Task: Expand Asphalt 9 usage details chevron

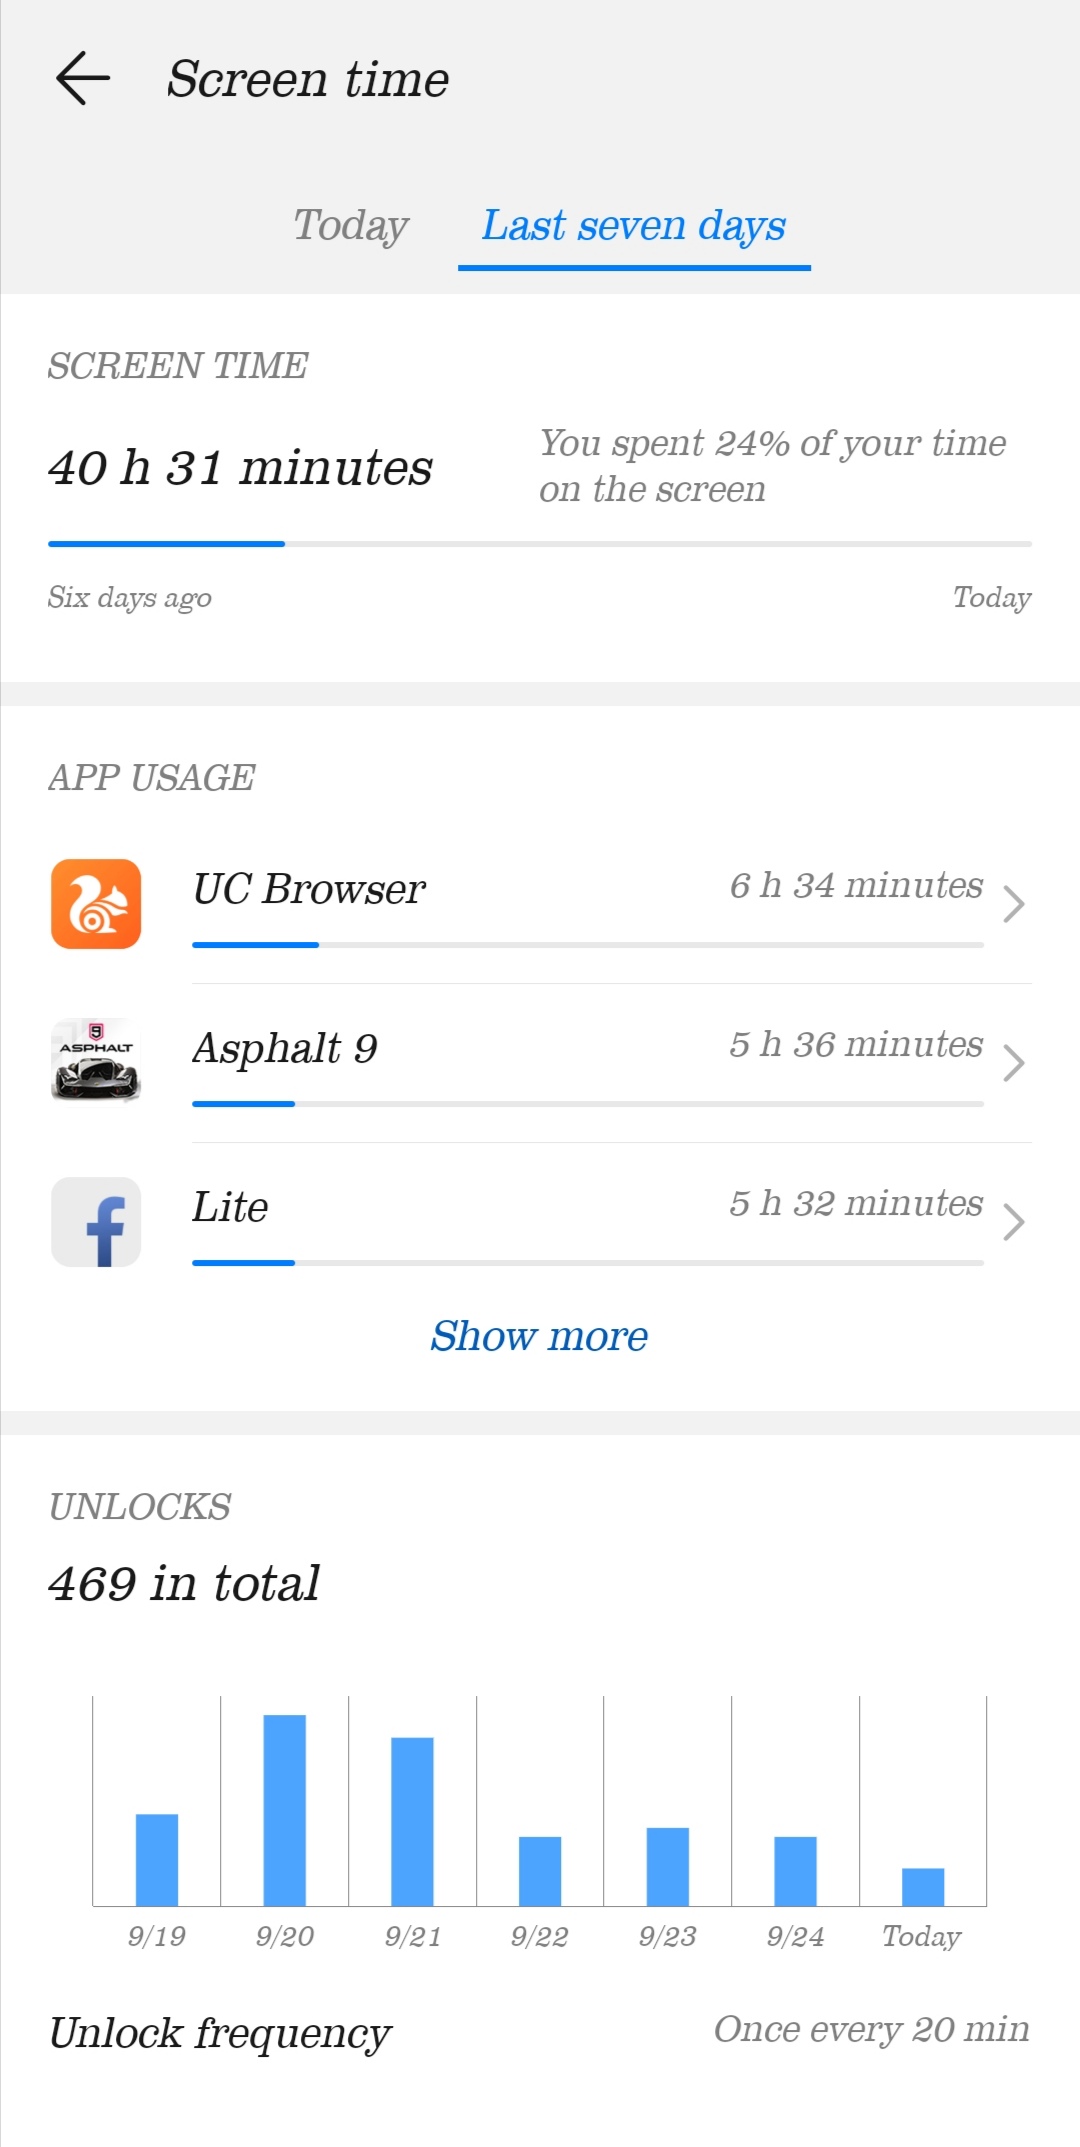Action: pos(1013,1063)
